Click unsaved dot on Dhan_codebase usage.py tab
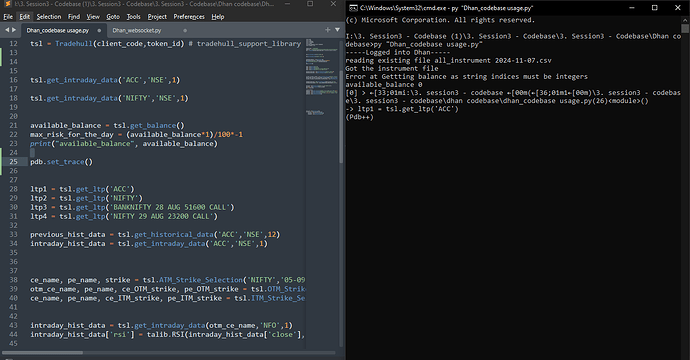The width and height of the screenshot is (690, 360). click(x=99, y=30)
